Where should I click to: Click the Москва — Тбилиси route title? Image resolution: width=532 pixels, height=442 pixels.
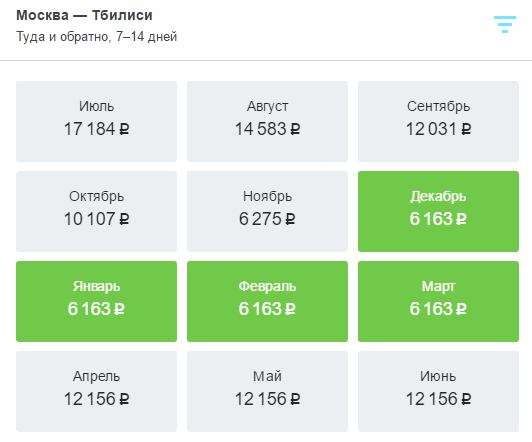[84, 15]
